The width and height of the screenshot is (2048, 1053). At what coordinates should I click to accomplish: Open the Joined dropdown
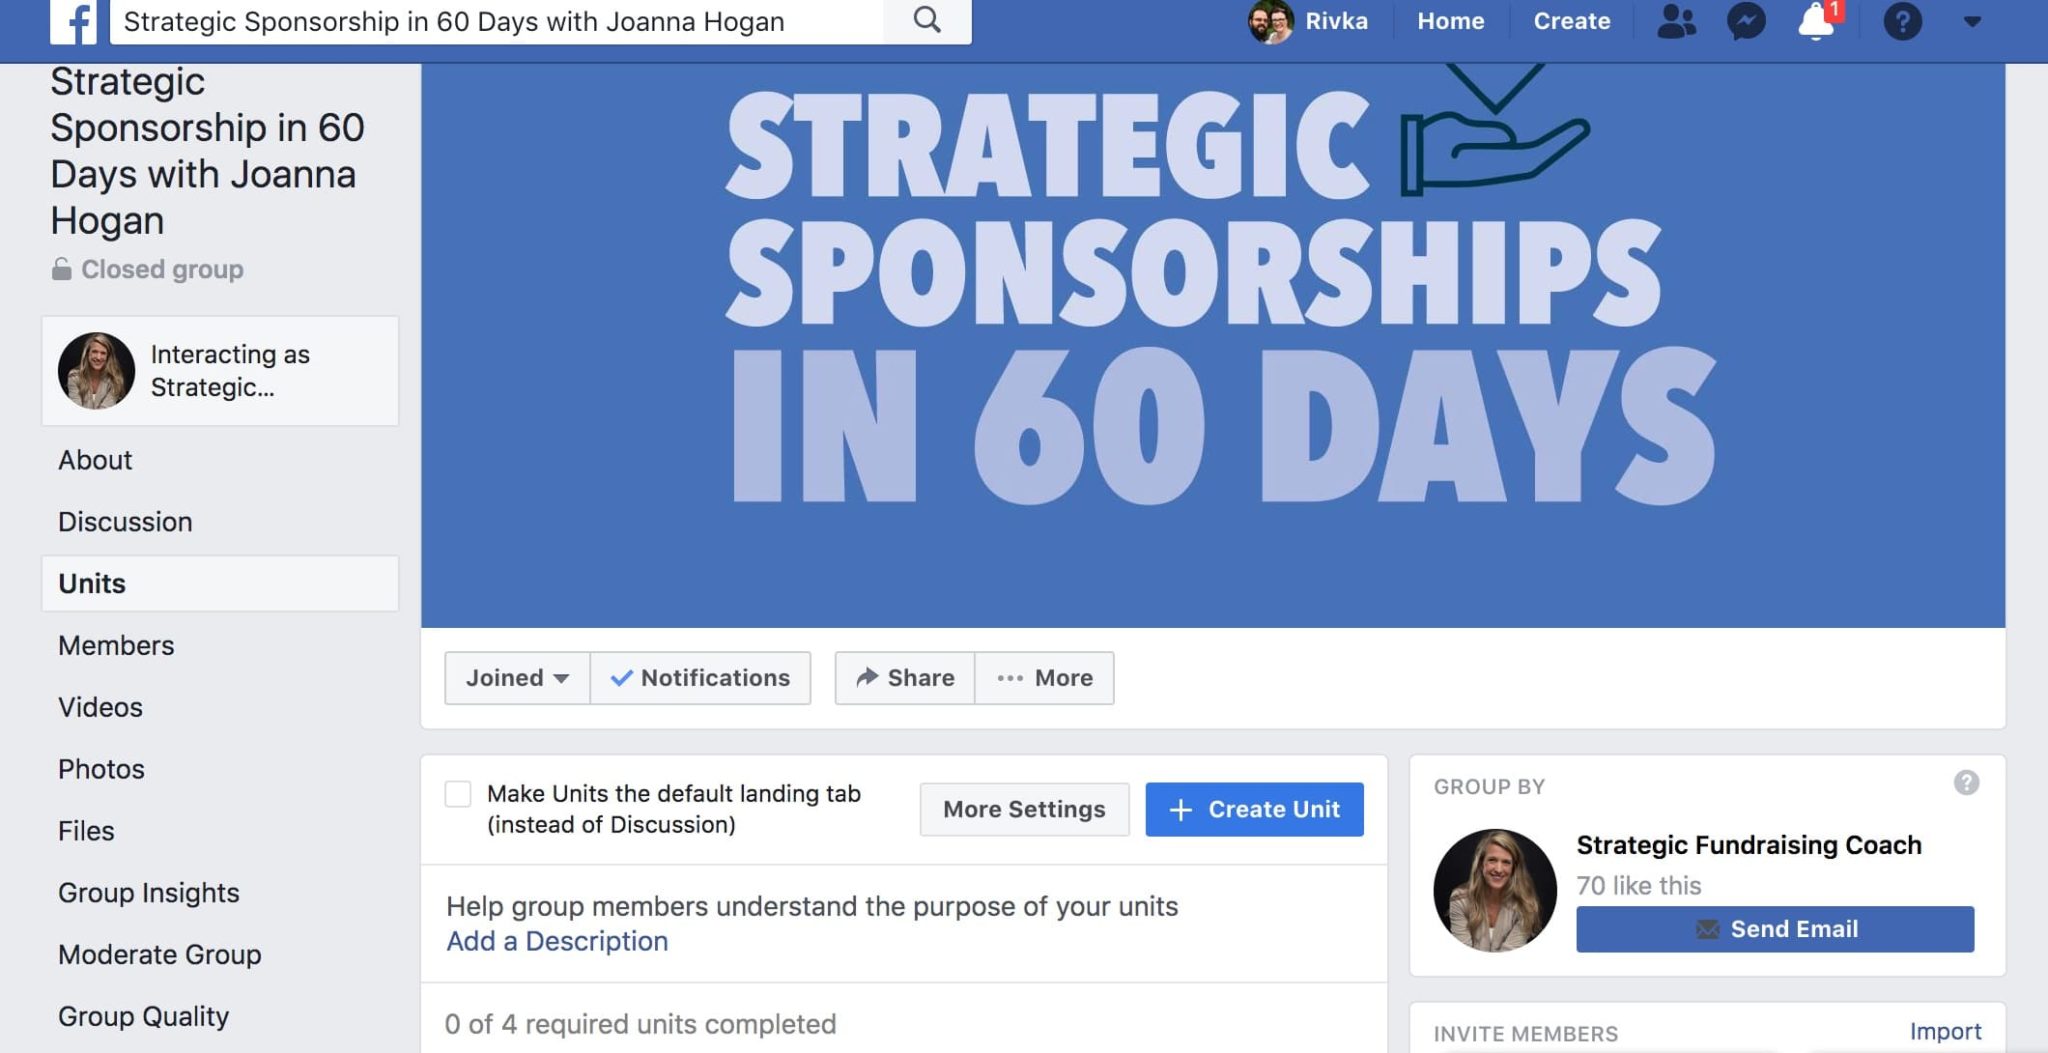pyautogui.click(x=517, y=678)
